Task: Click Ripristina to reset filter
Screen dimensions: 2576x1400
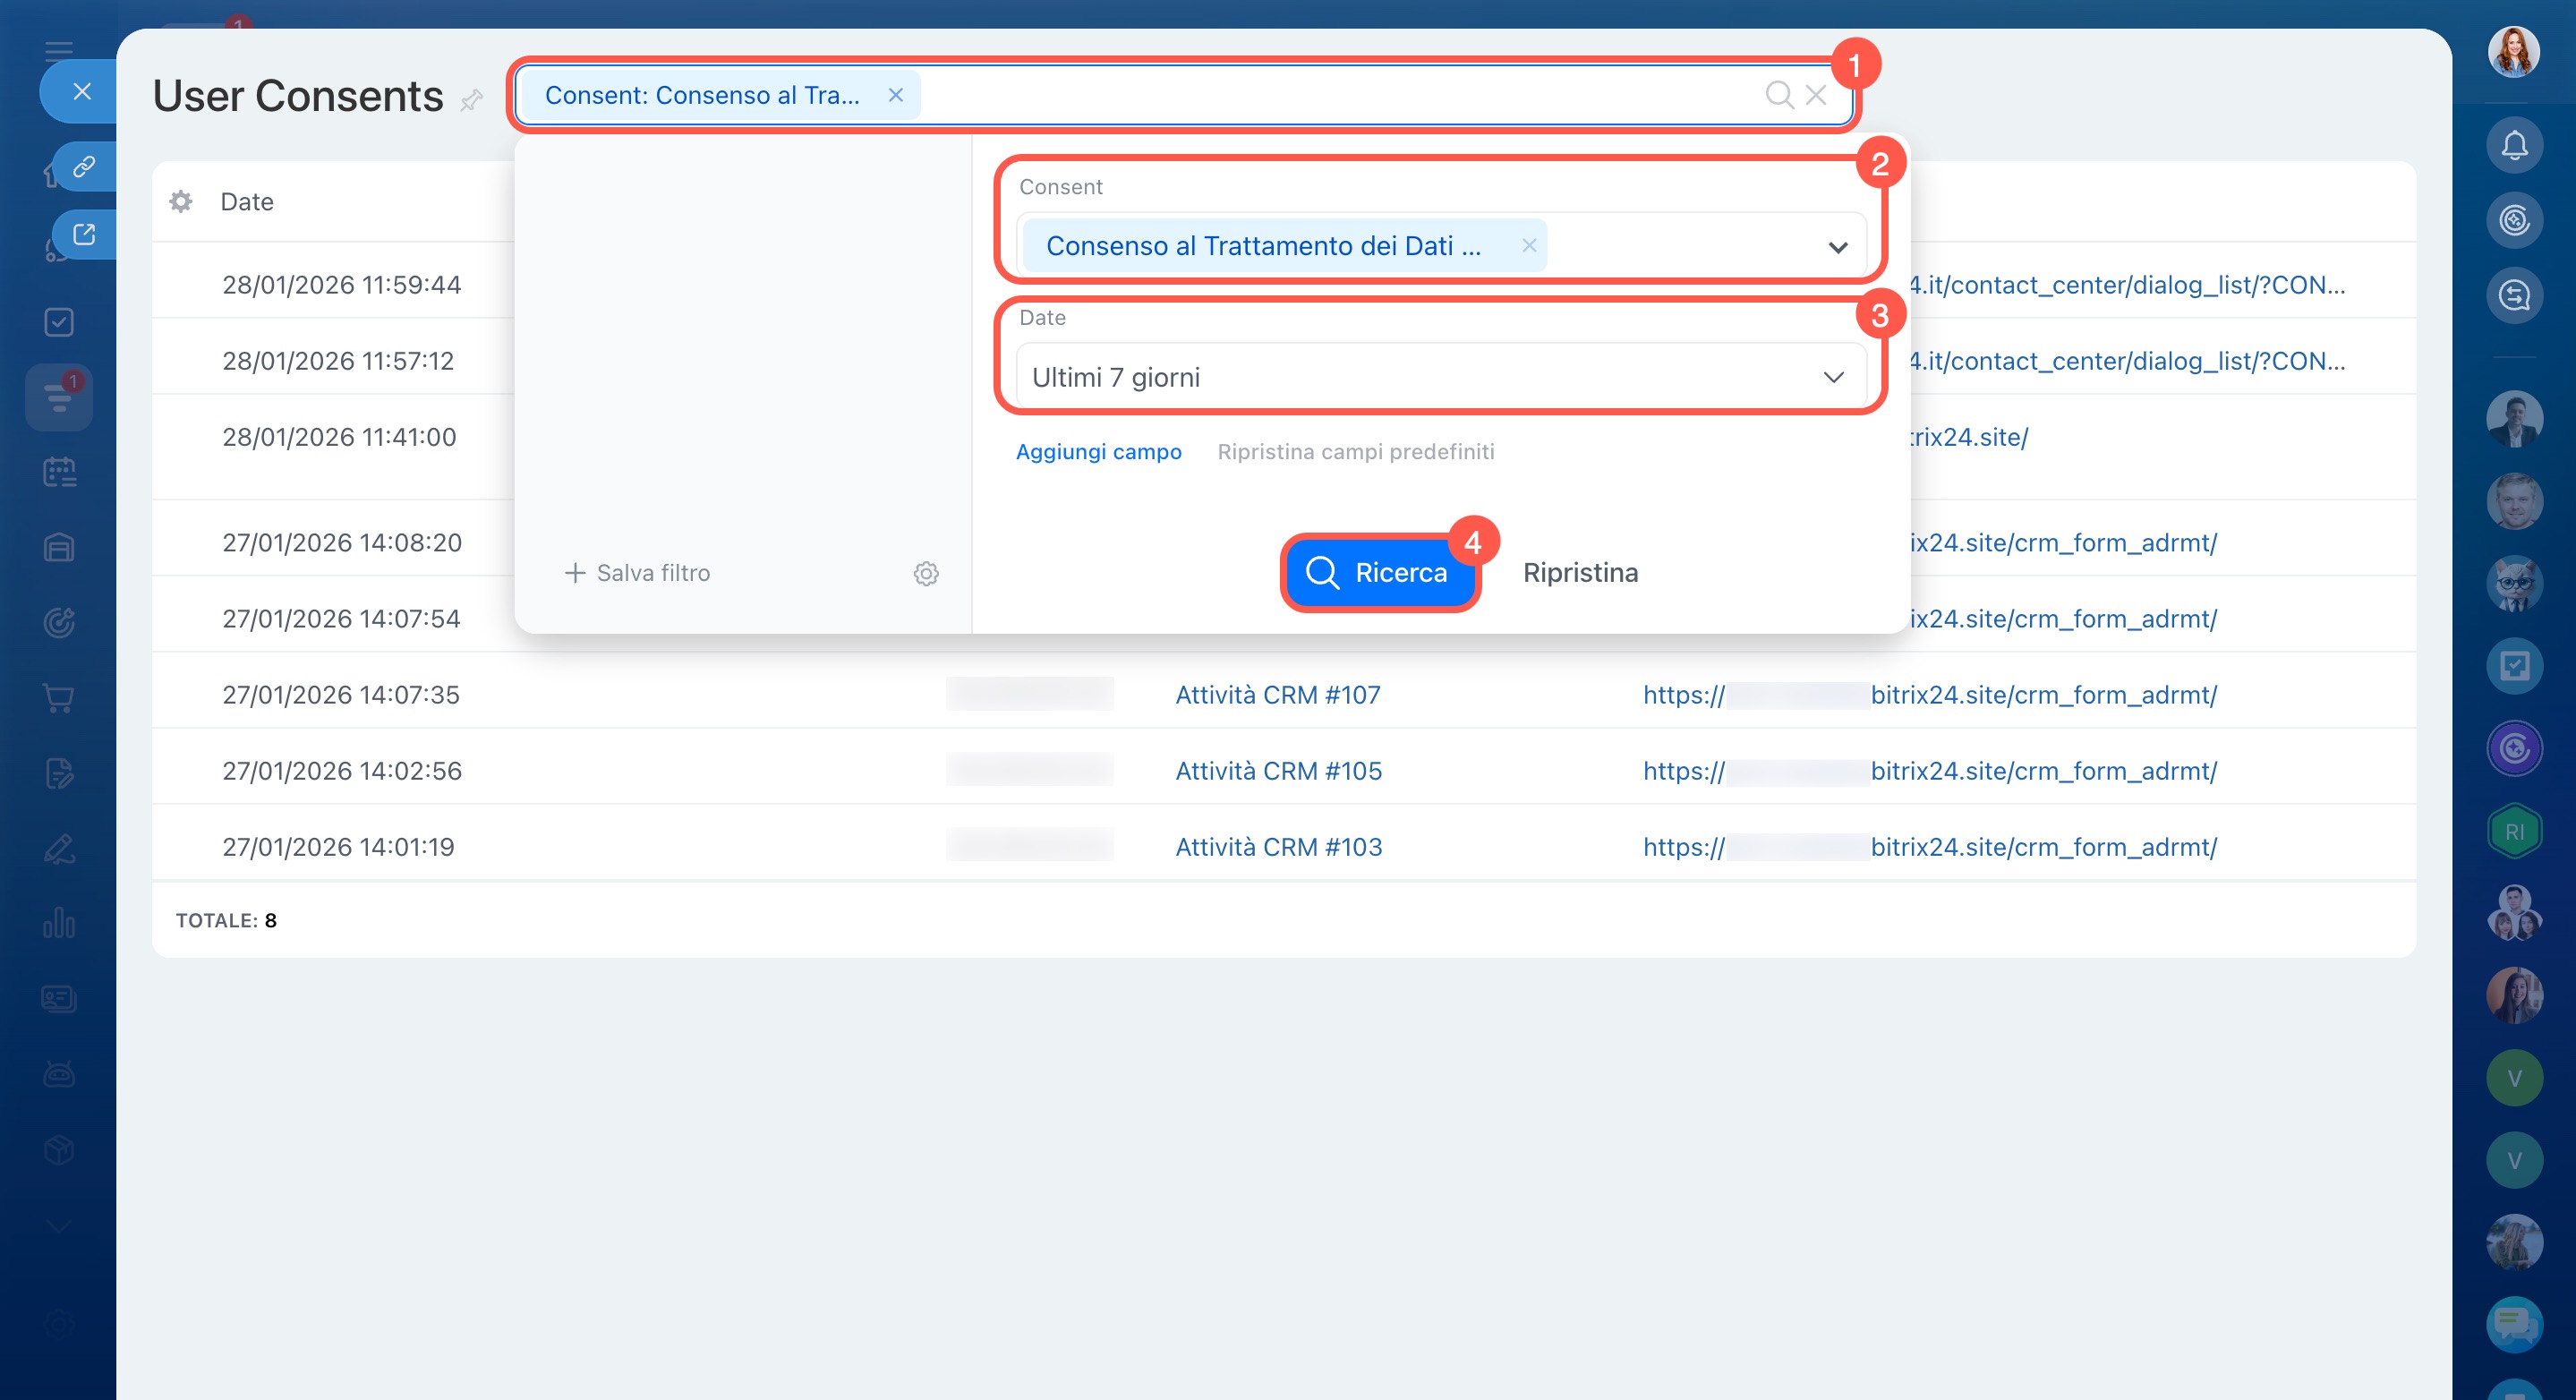Action: pos(1580,573)
